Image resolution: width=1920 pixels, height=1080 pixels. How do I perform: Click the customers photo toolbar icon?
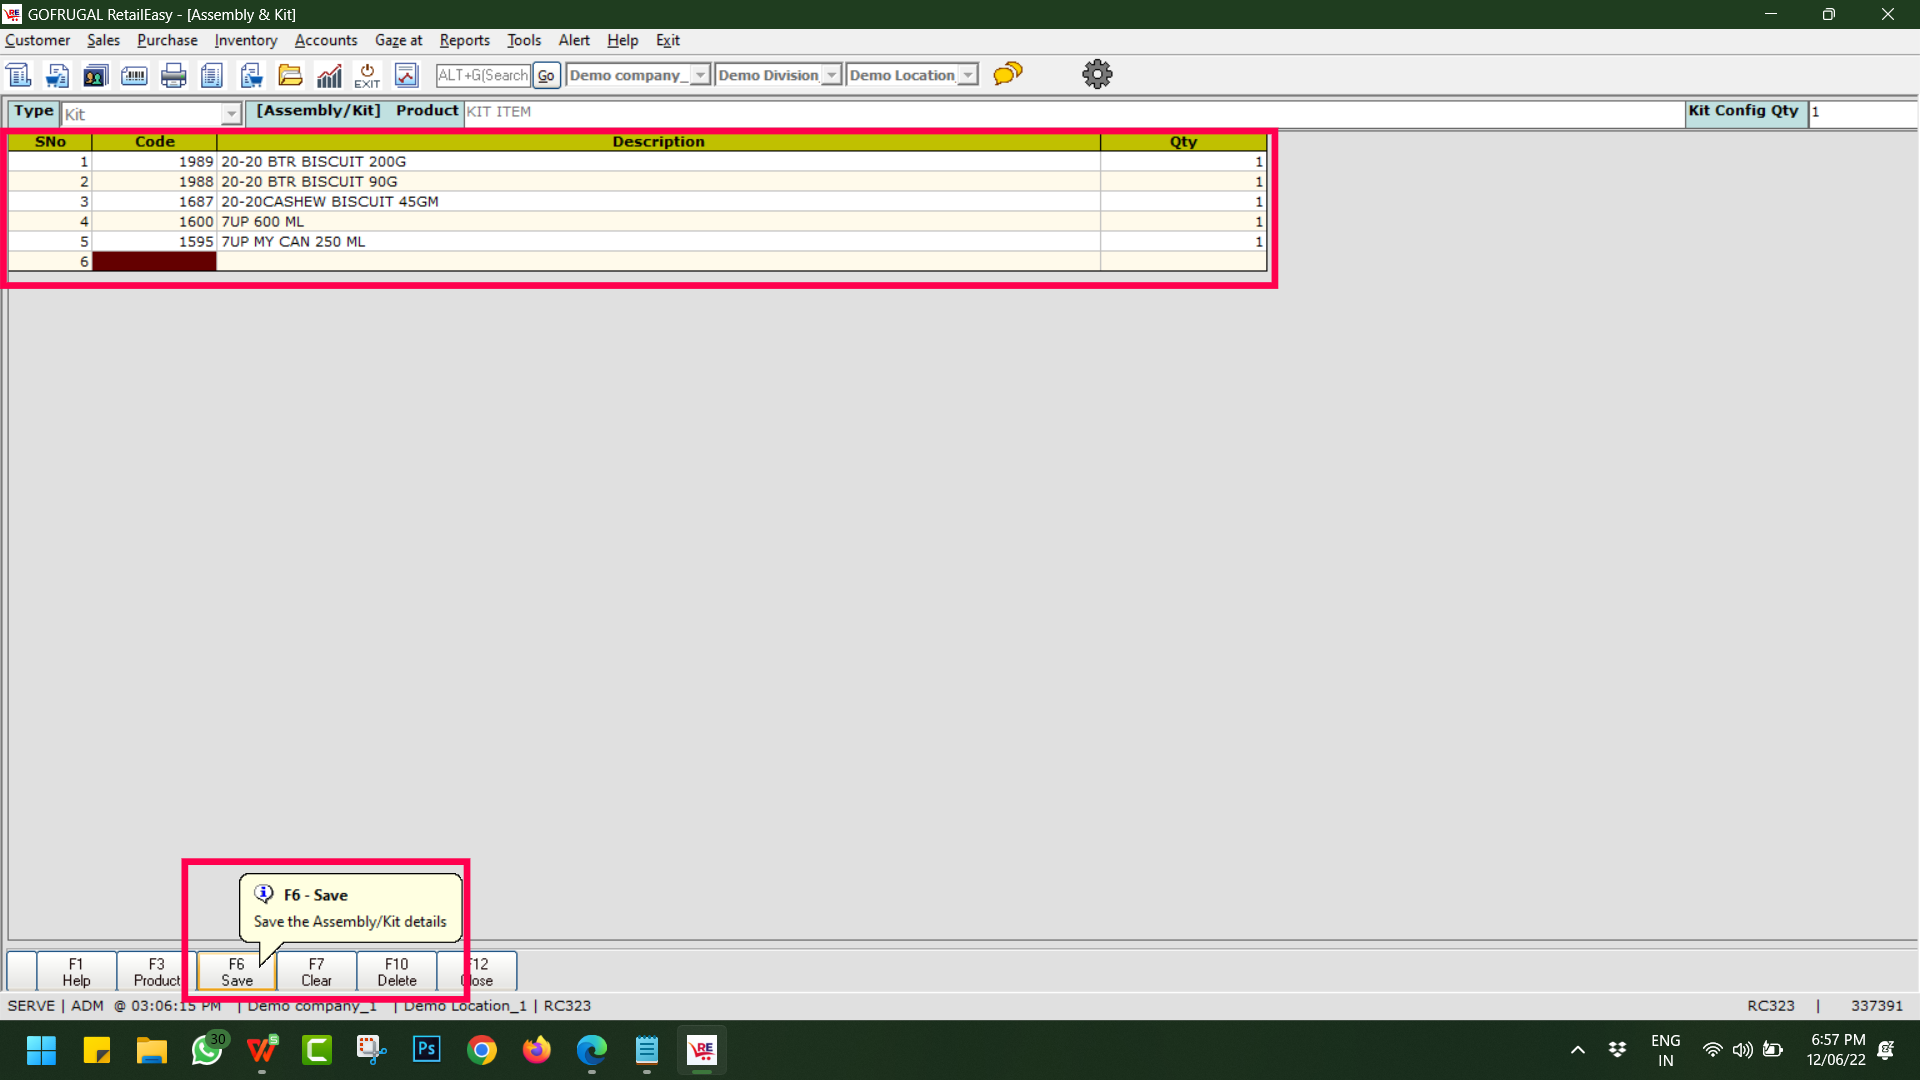(x=95, y=75)
